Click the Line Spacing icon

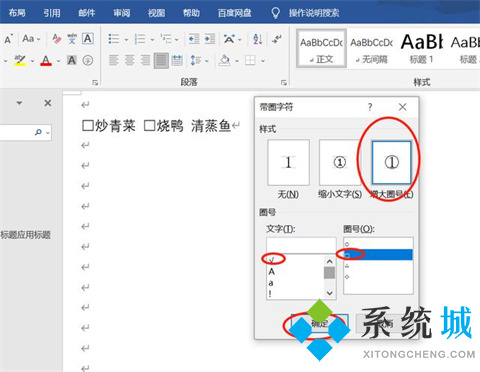(195, 60)
